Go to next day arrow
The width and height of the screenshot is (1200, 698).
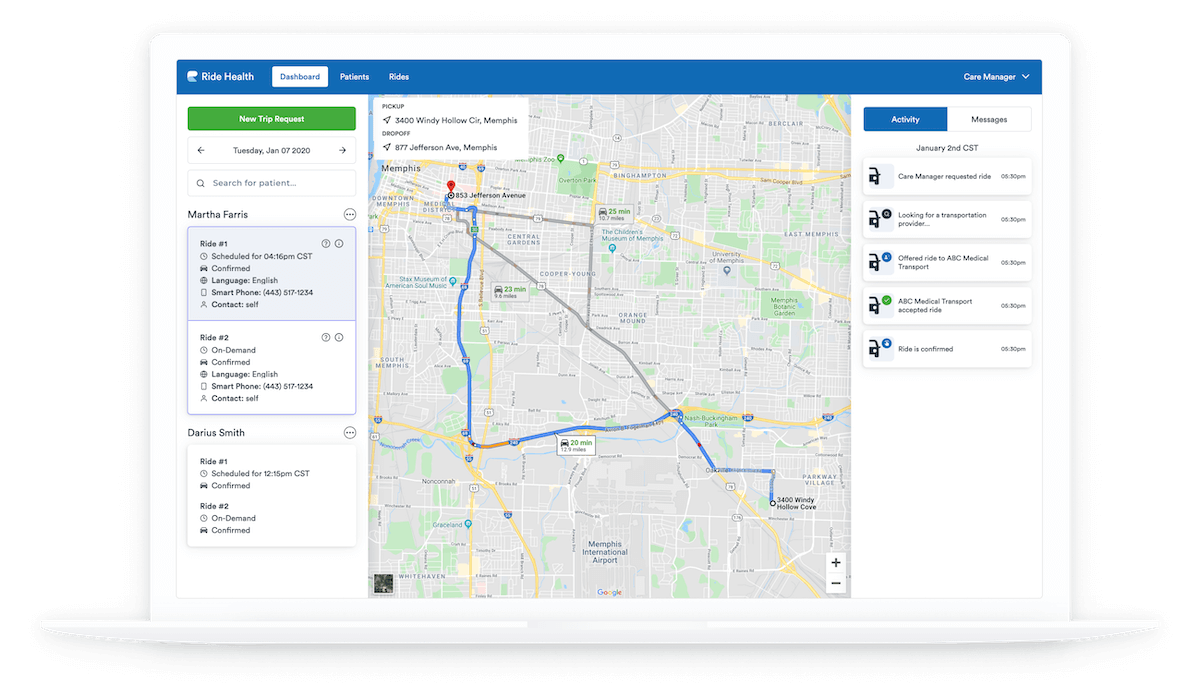coord(342,151)
